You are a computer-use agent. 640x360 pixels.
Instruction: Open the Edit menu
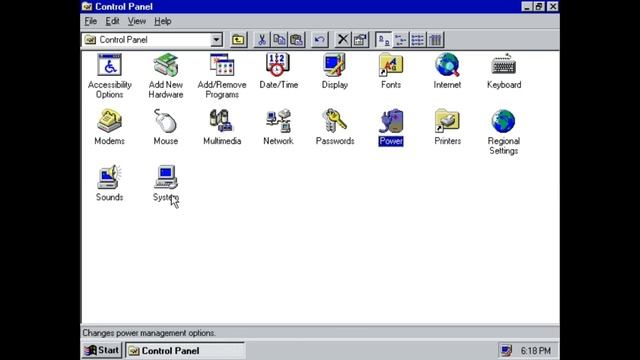coord(112,21)
